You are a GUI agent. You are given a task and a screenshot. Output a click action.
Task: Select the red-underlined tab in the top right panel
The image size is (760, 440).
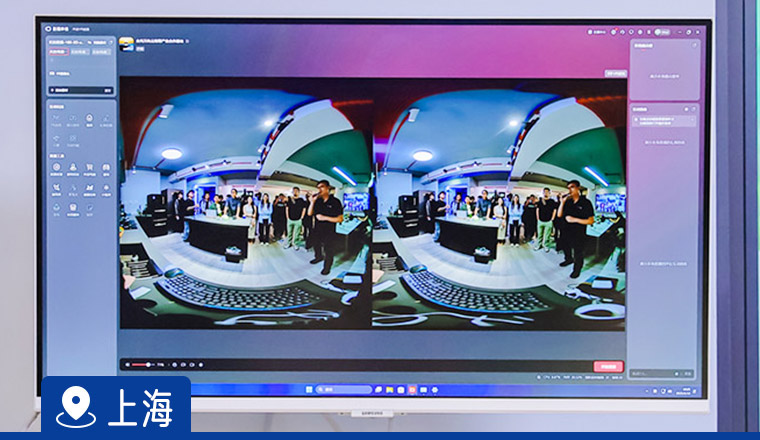(x=643, y=46)
